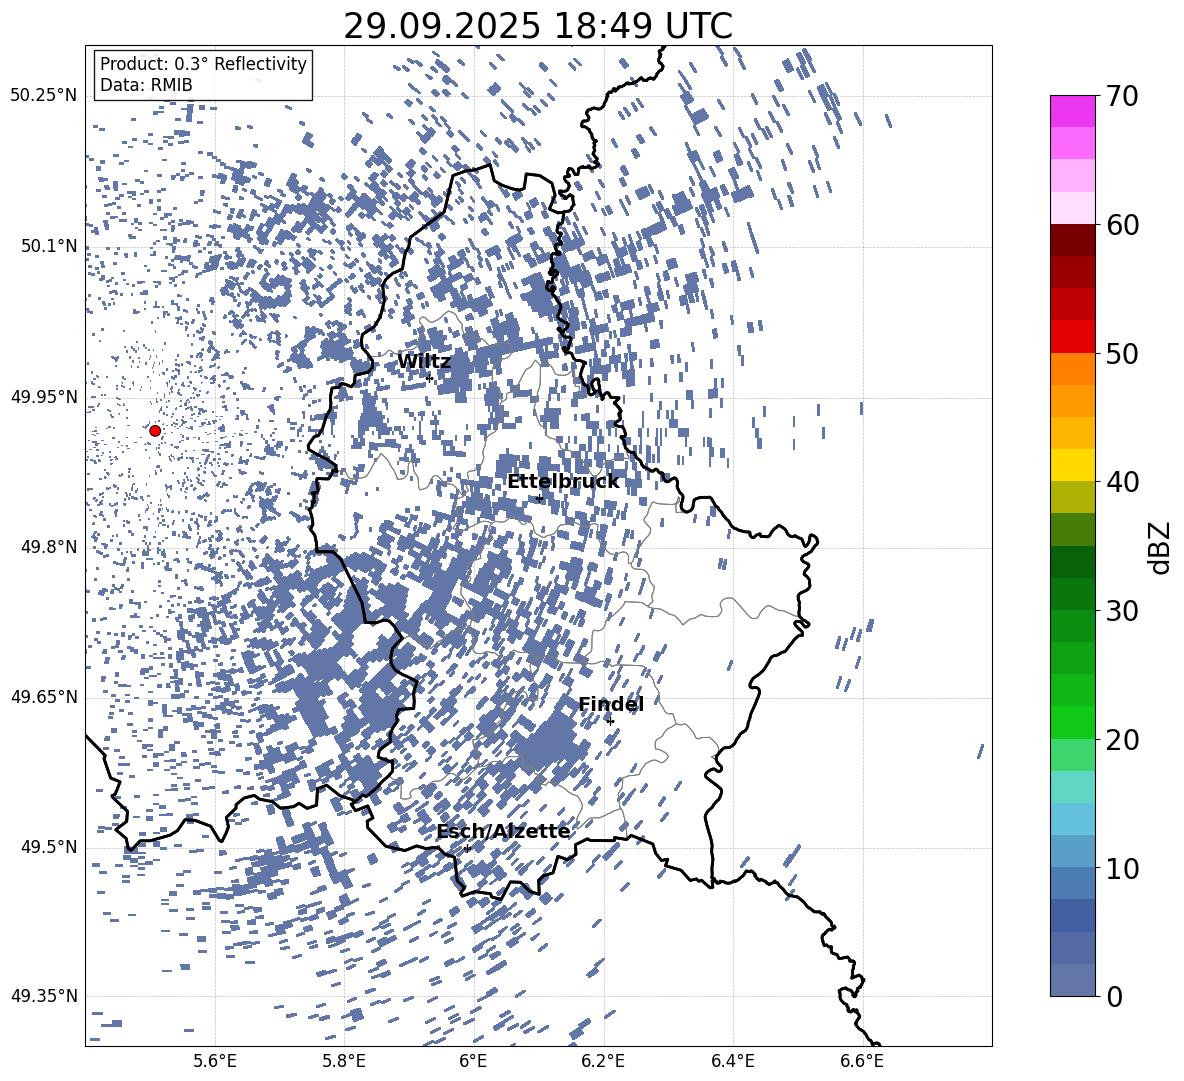Select the 'Product: 0.3° Reflectivity' label
1184x1081 pixels.
coord(203,63)
